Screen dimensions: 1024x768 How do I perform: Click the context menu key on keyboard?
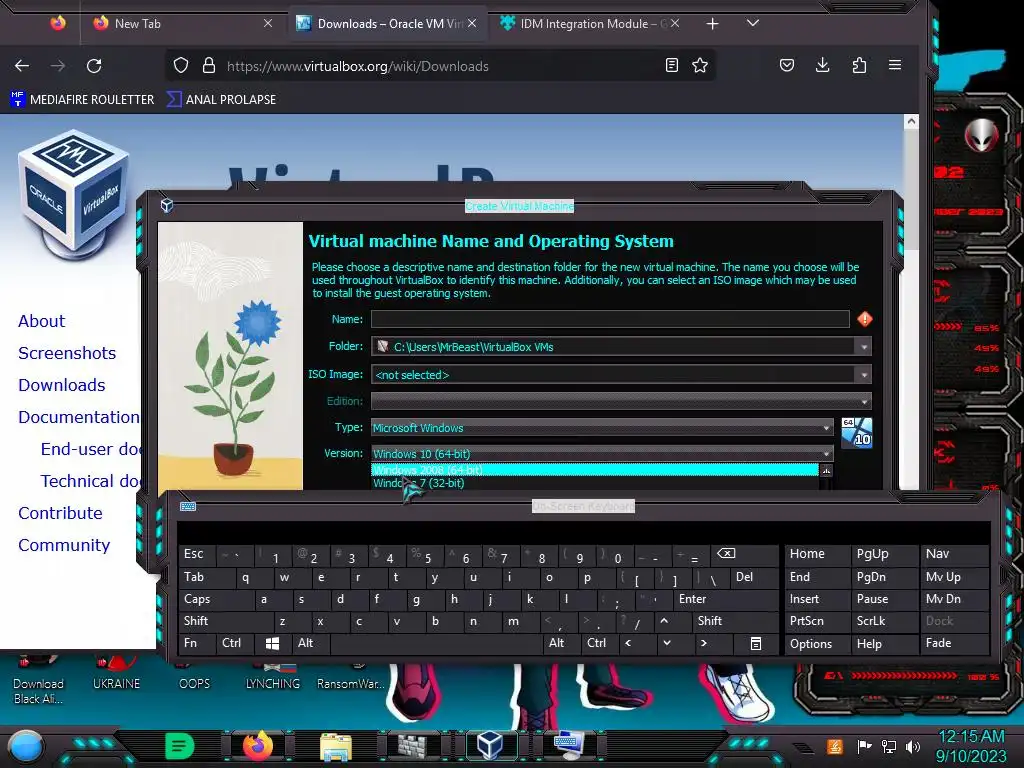[756, 643]
